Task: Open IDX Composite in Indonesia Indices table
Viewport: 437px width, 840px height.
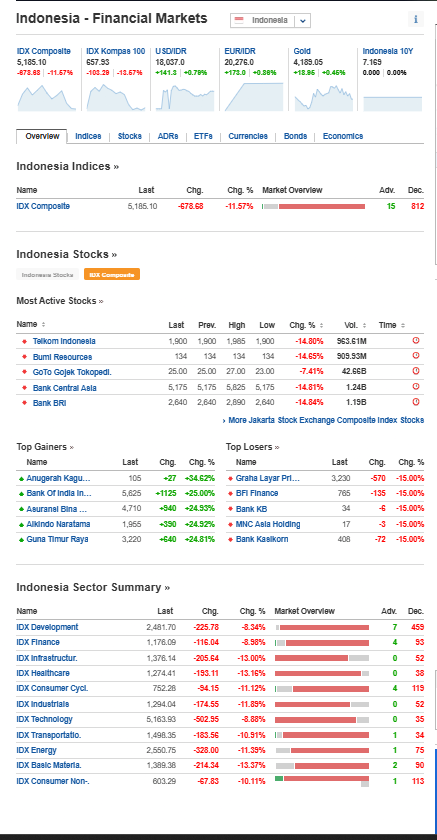Action: point(43,206)
